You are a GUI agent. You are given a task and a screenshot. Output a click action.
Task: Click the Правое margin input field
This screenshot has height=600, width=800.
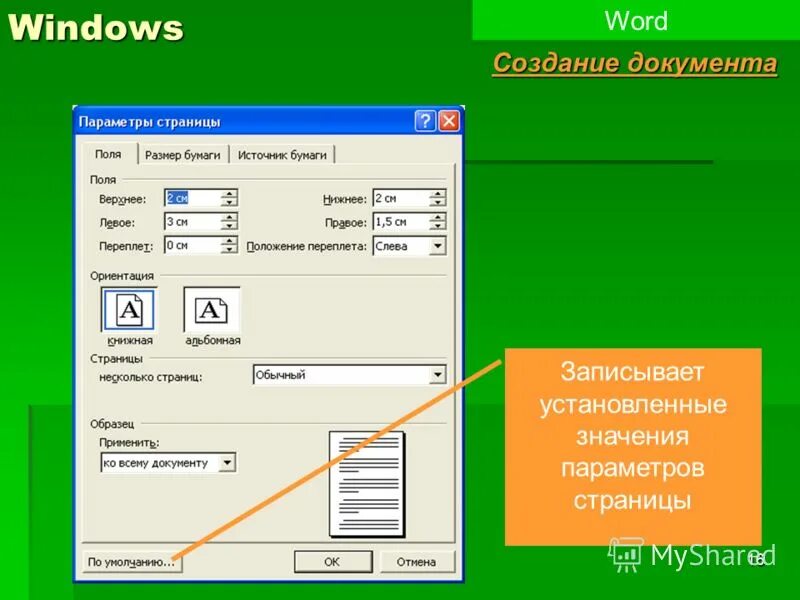401,221
